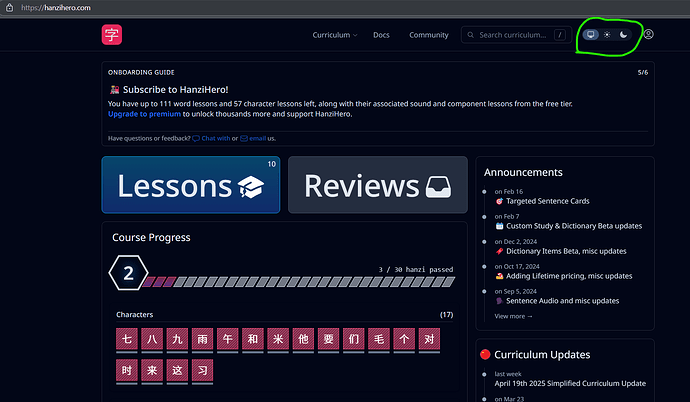This screenshot has width=690, height=402.
Task: Open the character tile 对
Action: point(429,339)
